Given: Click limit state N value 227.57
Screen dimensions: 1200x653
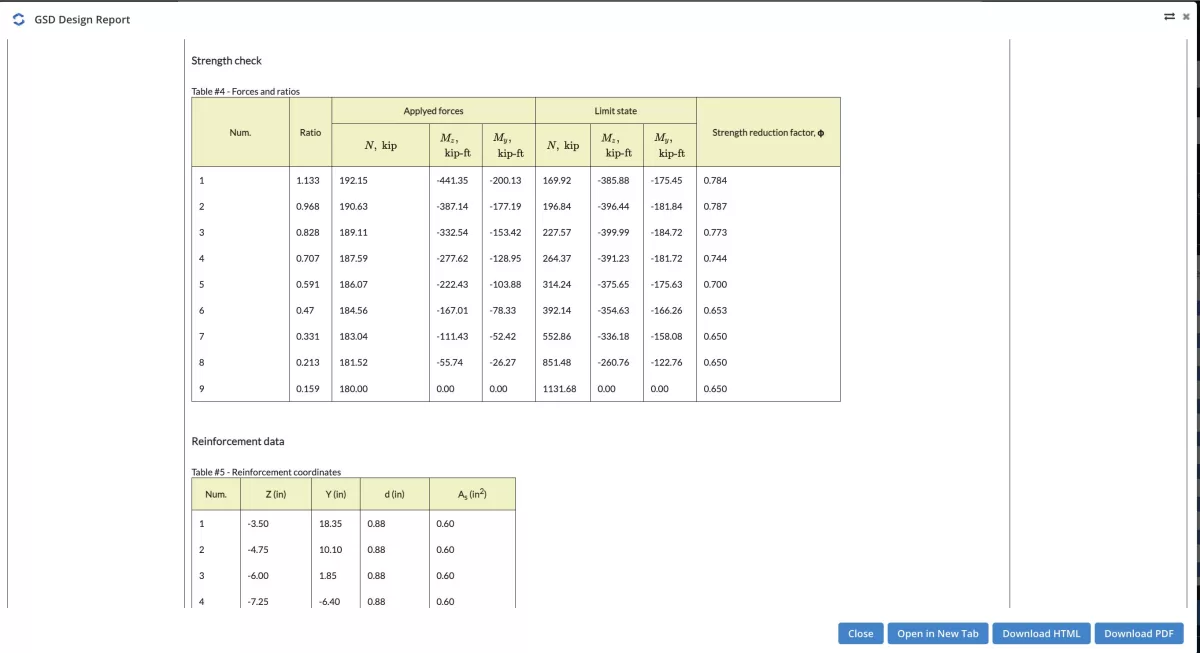Looking at the screenshot, I should (557, 232).
